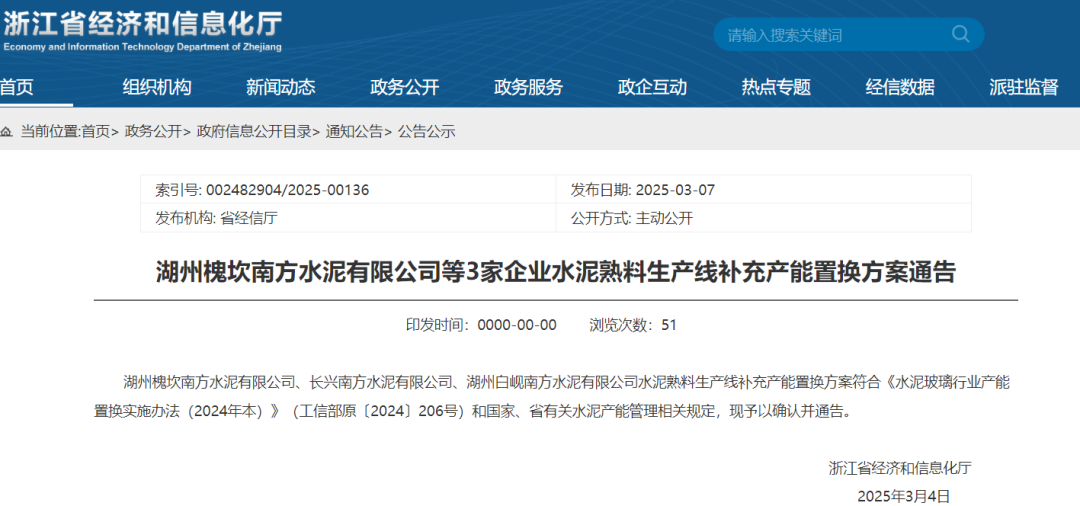Click 政务公开 in the breadcrumb trail
The height and width of the screenshot is (506, 1080).
pos(153,131)
